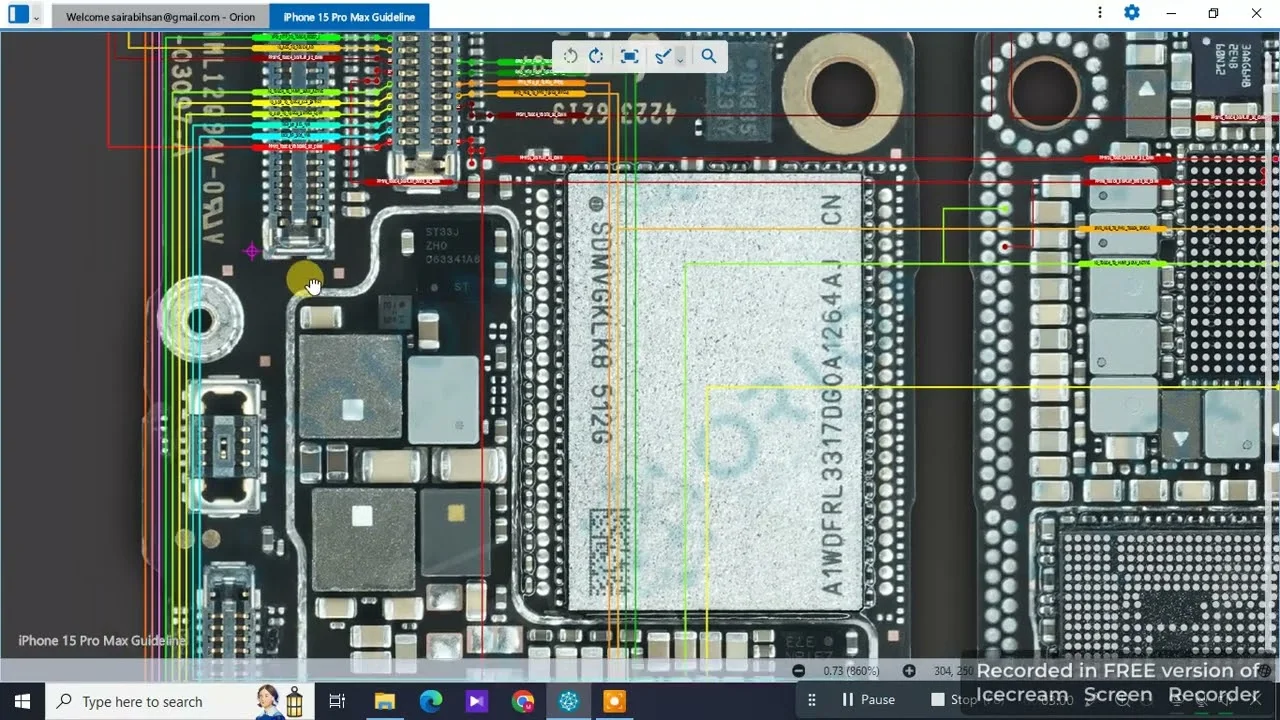Switch to the Welcome Orion tab

pos(160,17)
